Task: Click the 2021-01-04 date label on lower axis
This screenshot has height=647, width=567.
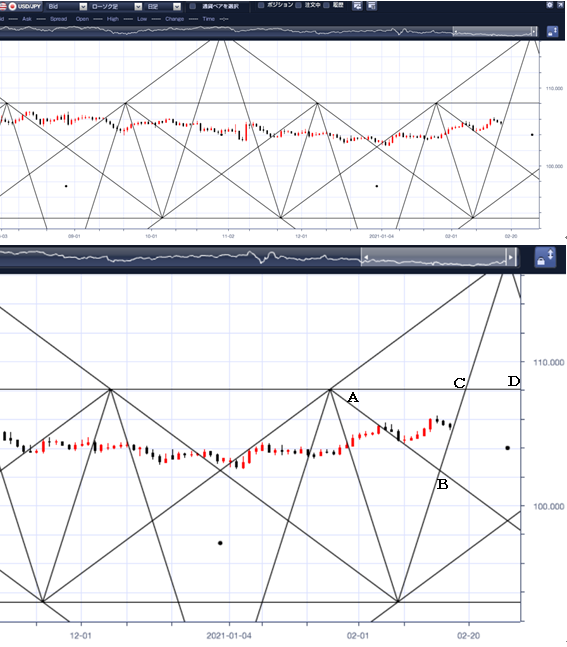Action: pyautogui.click(x=229, y=635)
